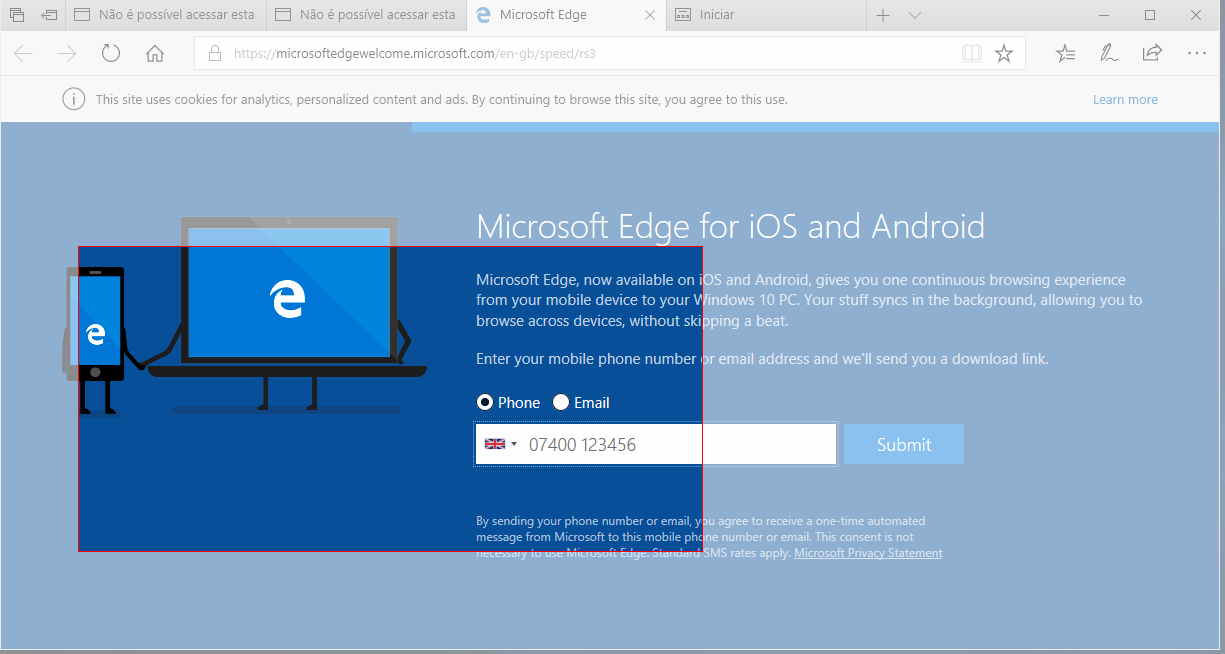
Task: Click the set these tabs aside icon
Action: (x=49, y=15)
